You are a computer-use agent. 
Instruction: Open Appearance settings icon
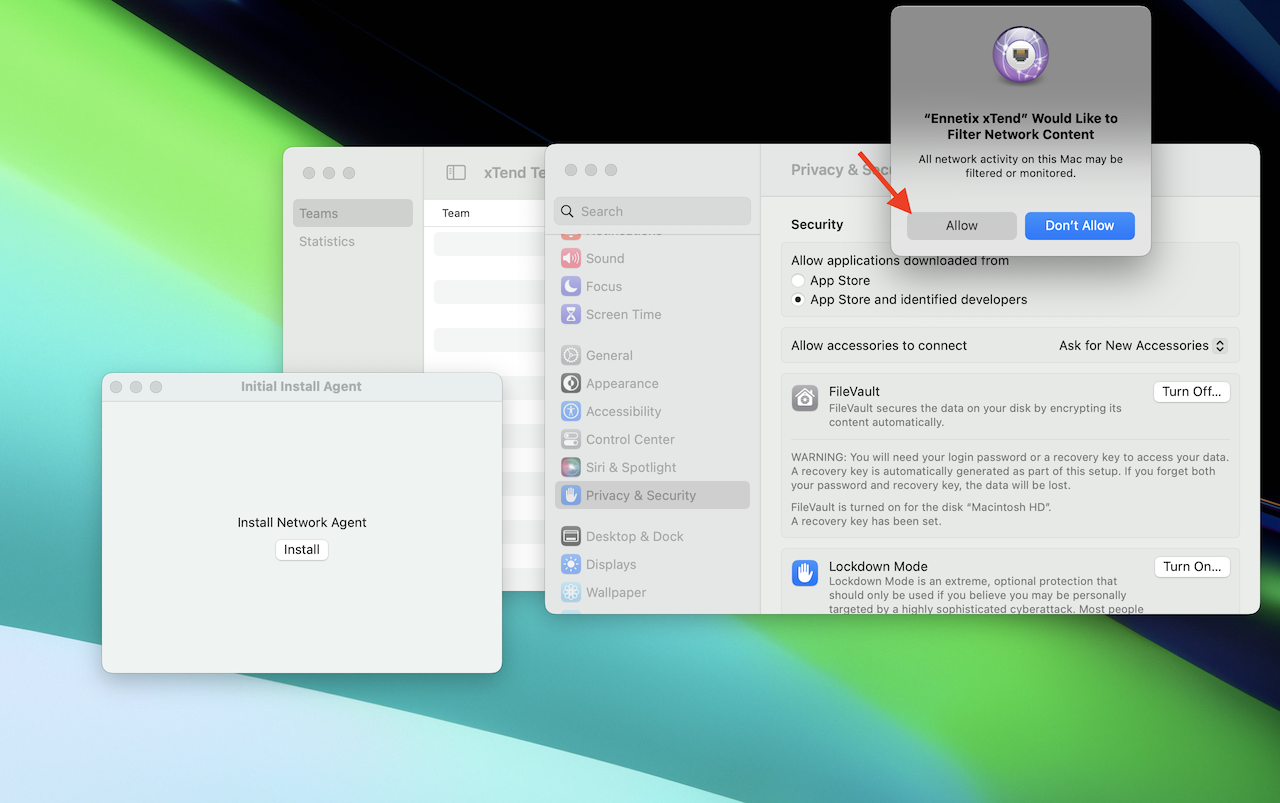(571, 383)
